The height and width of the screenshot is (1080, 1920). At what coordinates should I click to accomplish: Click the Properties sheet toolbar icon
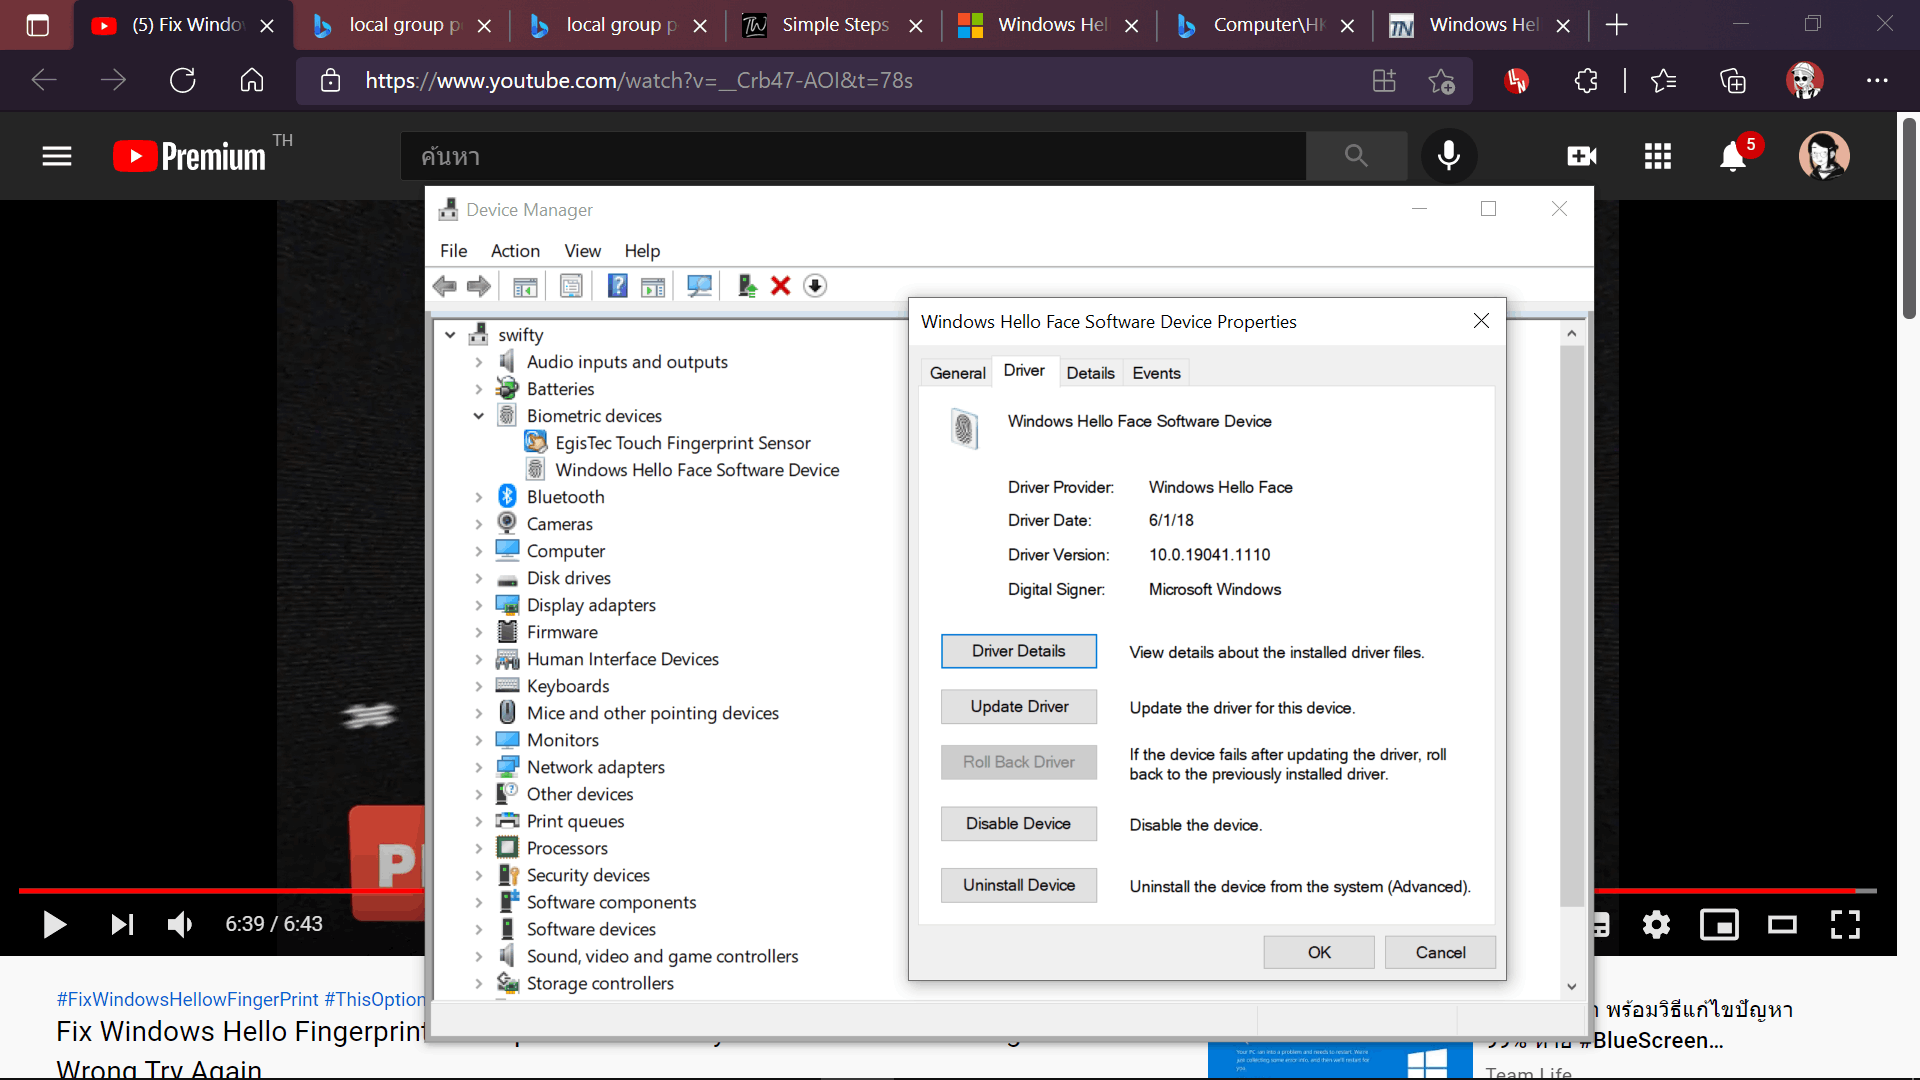571,286
